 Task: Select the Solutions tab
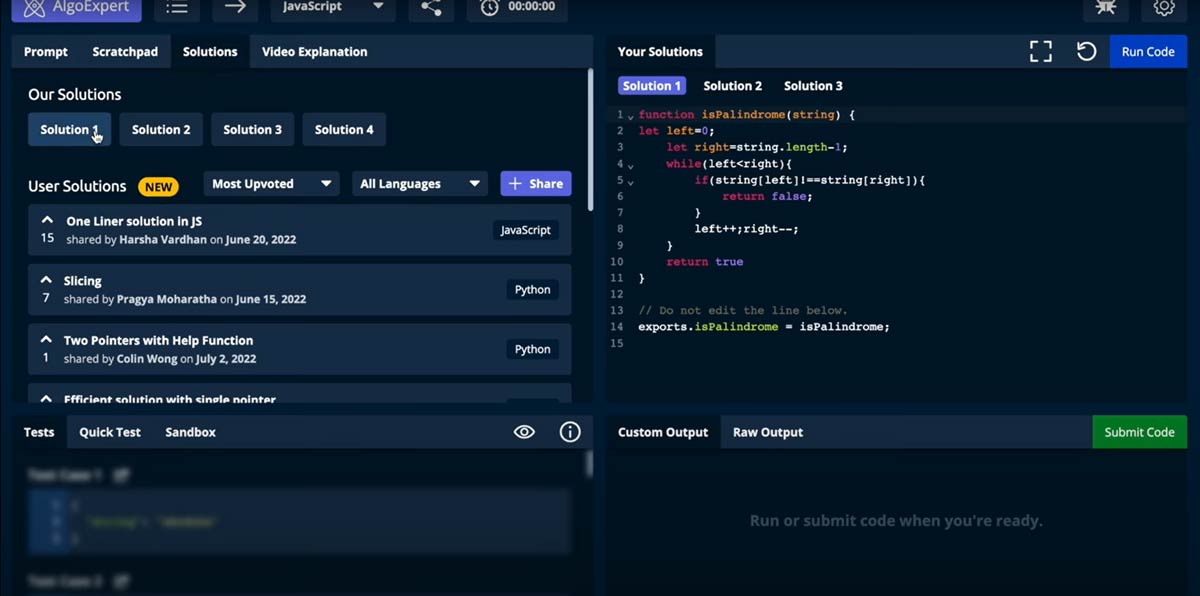click(210, 52)
